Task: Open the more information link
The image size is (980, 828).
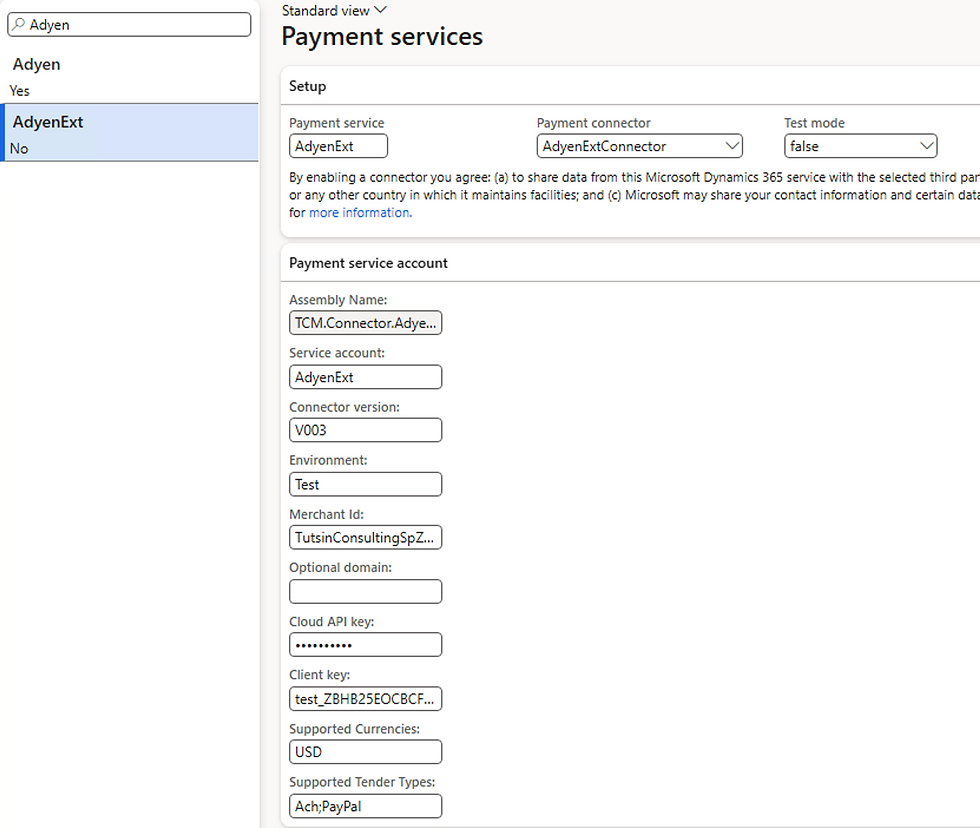Action: point(361,212)
